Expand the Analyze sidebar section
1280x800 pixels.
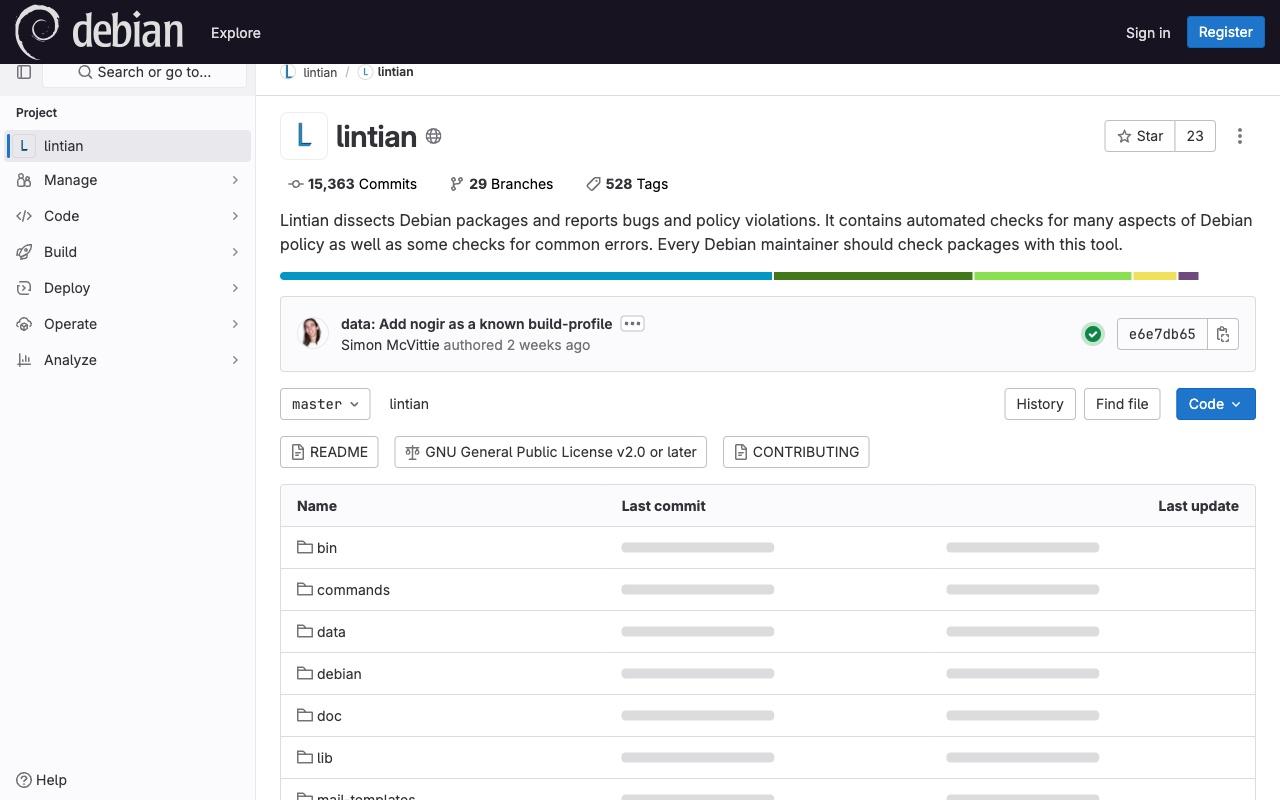[128, 360]
